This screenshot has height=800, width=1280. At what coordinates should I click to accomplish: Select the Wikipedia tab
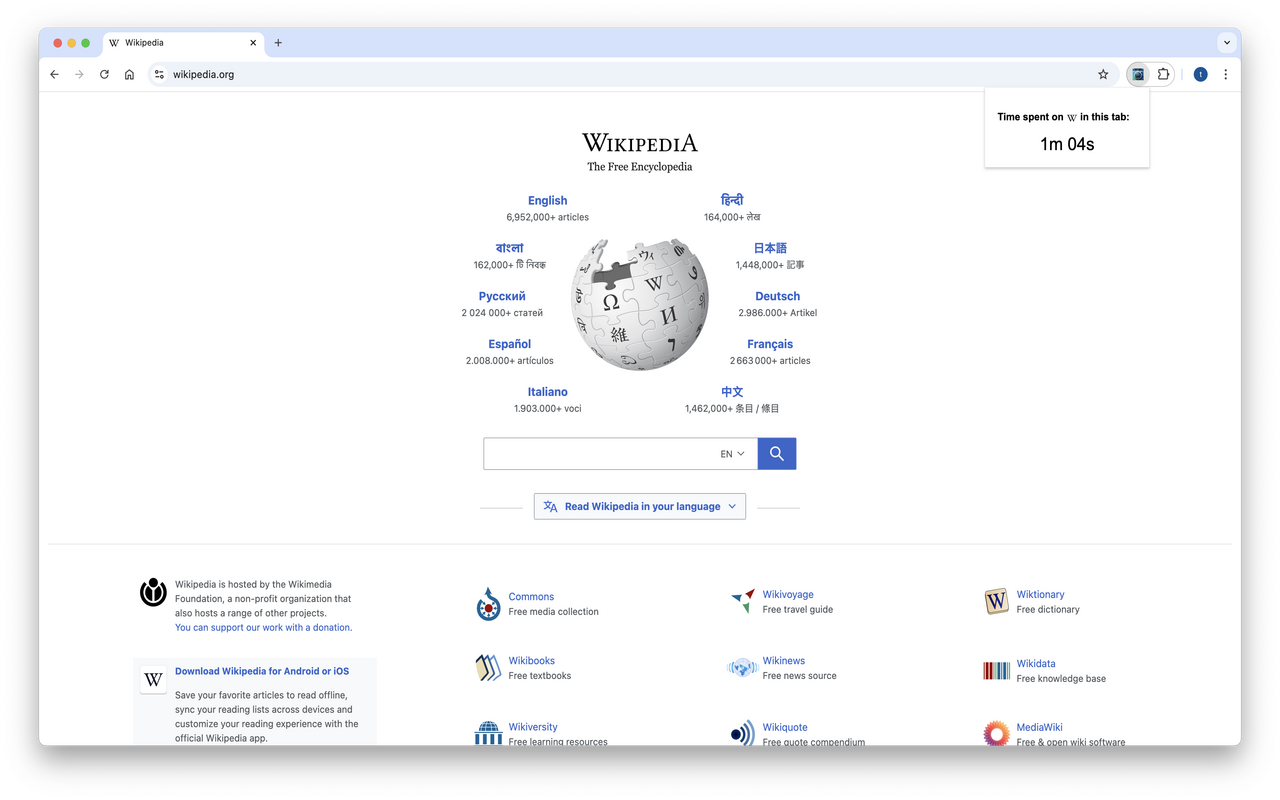[x=183, y=43]
